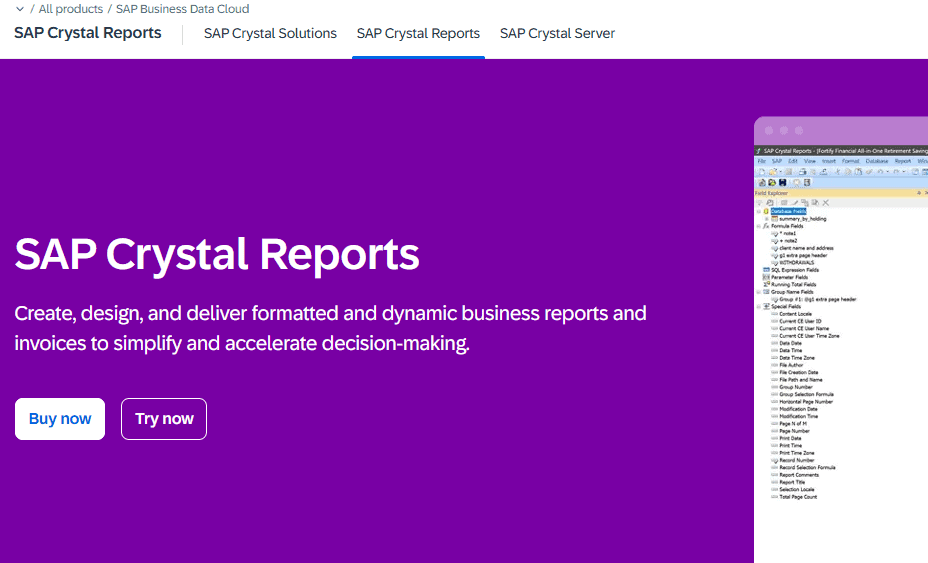
Task: Open the SAP Crystal Server tab
Action: click(x=557, y=33)
